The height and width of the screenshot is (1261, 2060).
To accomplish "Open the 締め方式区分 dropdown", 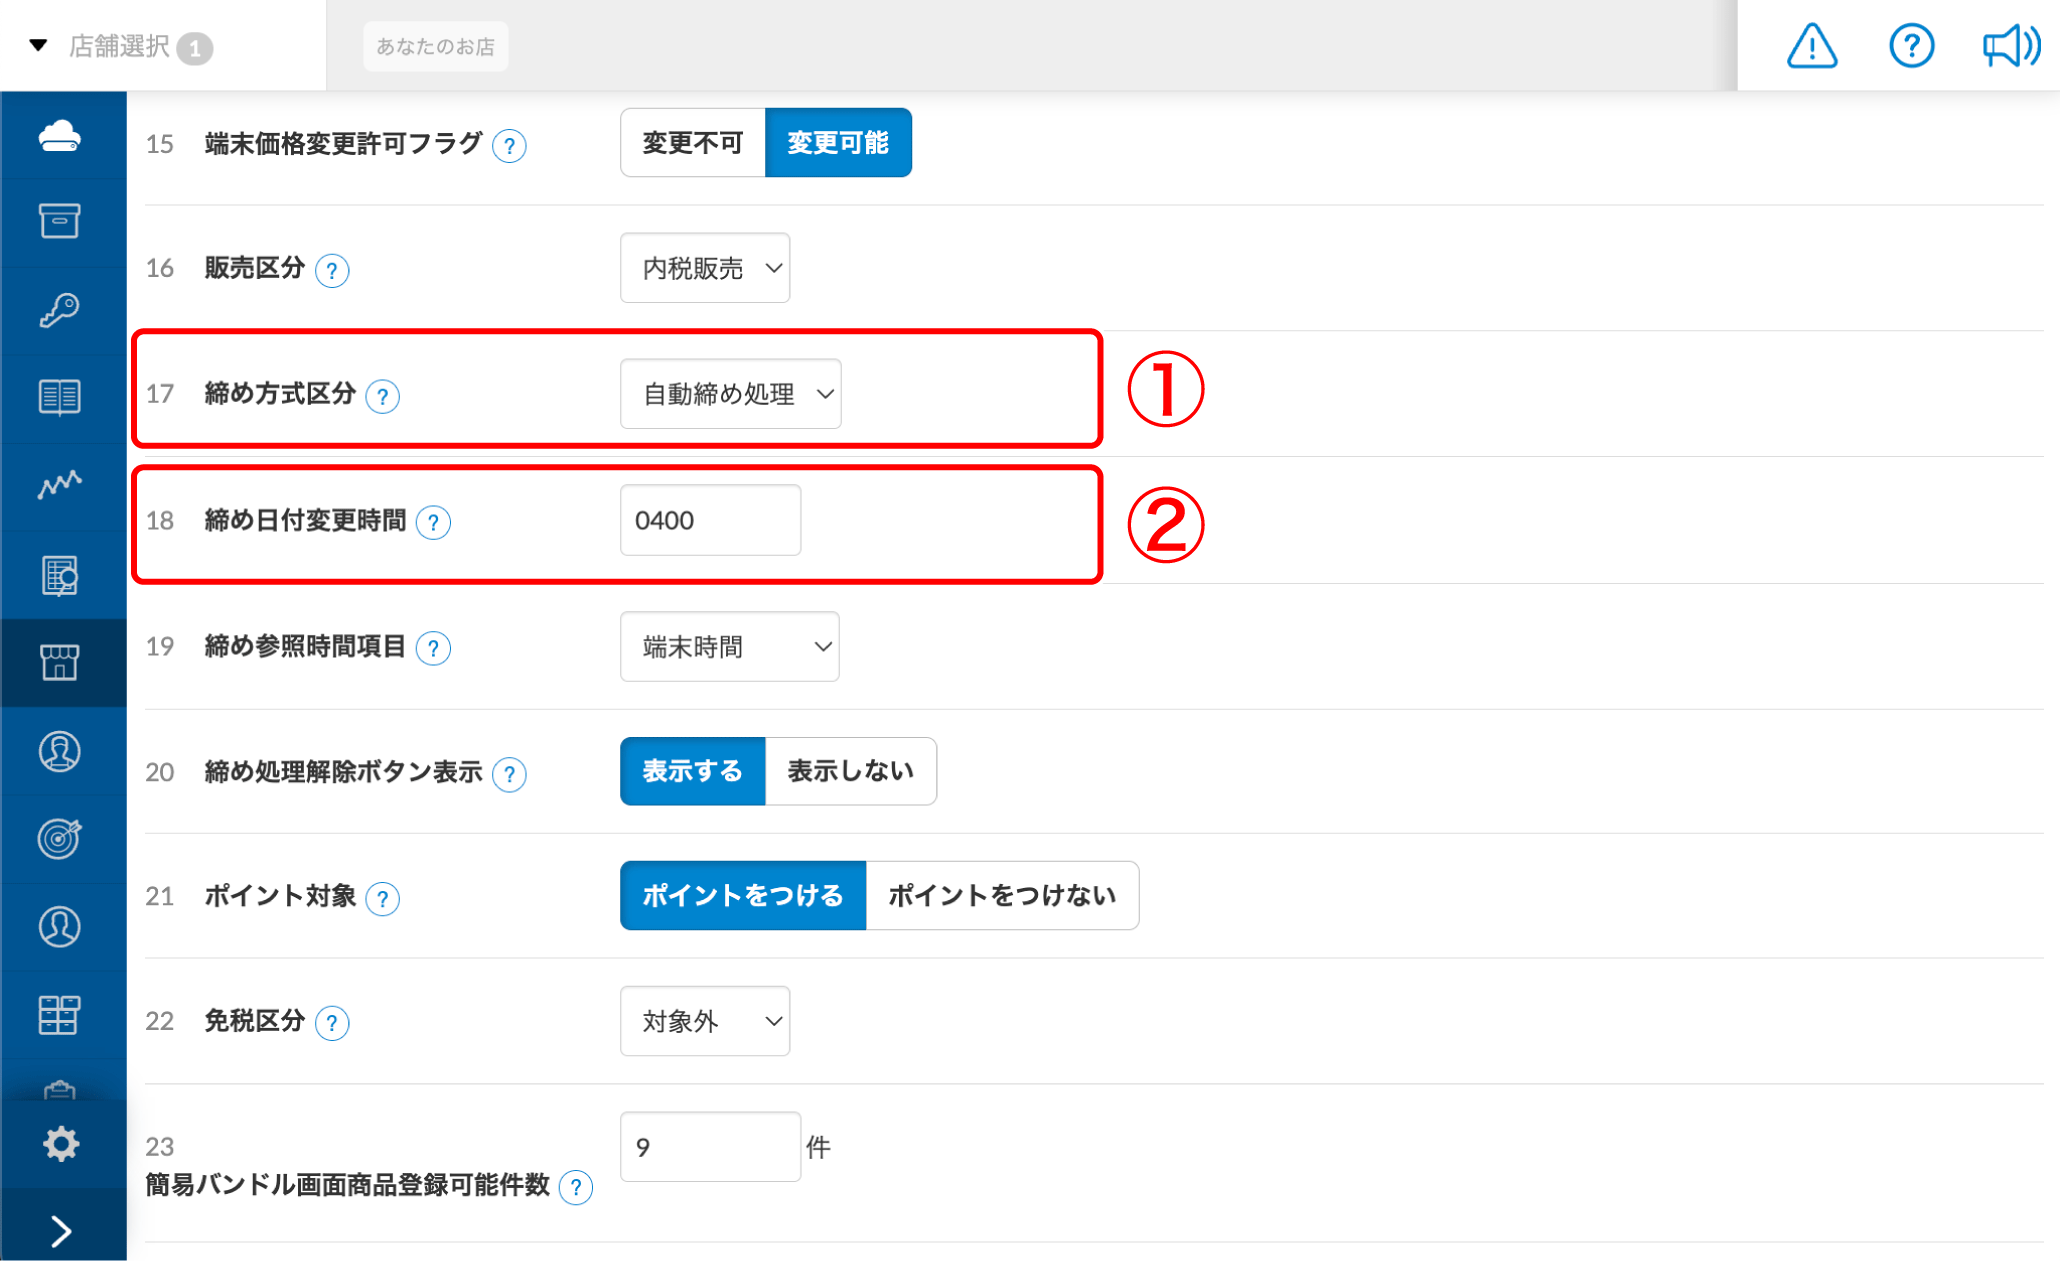I will click(731, 393).
